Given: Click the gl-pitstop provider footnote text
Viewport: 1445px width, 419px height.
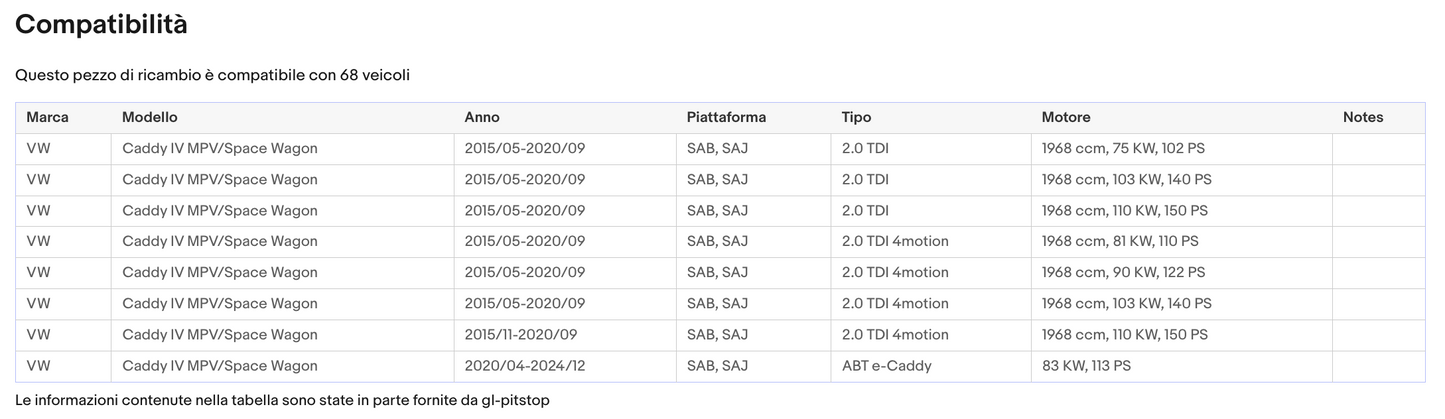Looking at the screenshot, I should (x=282, y=400).
